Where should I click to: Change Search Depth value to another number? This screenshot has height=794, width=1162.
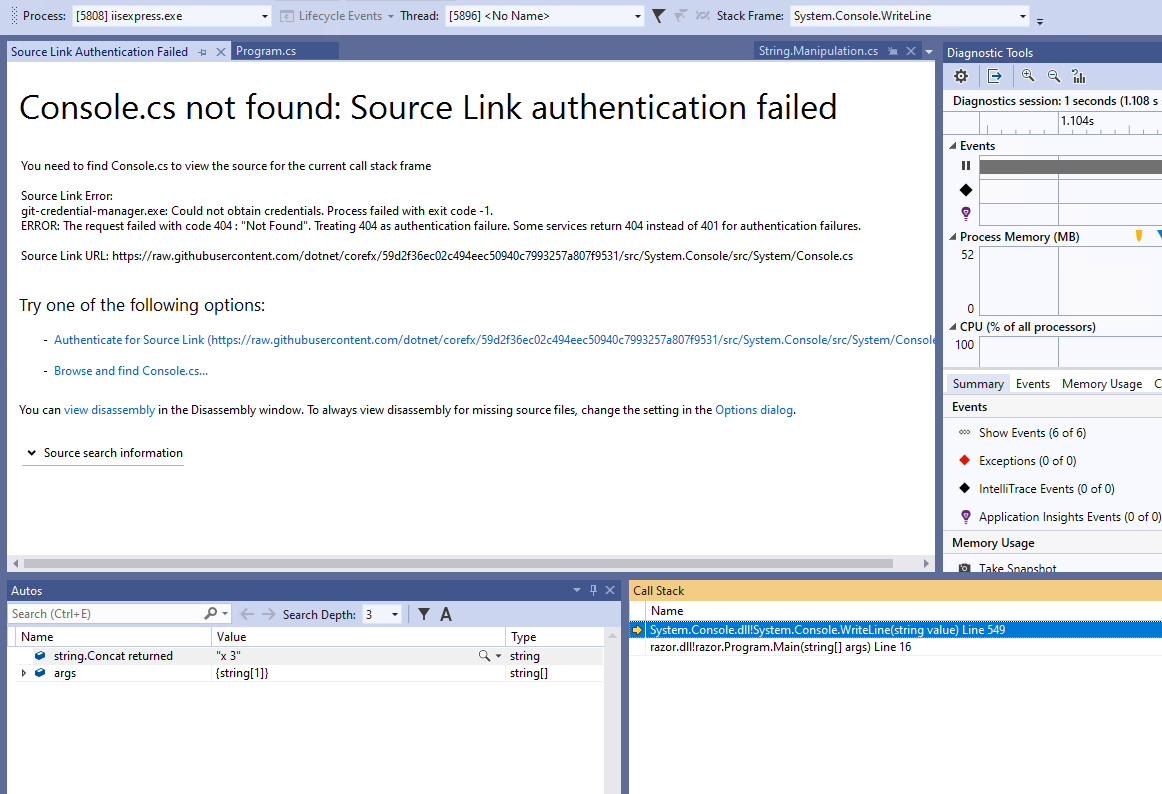394,613
